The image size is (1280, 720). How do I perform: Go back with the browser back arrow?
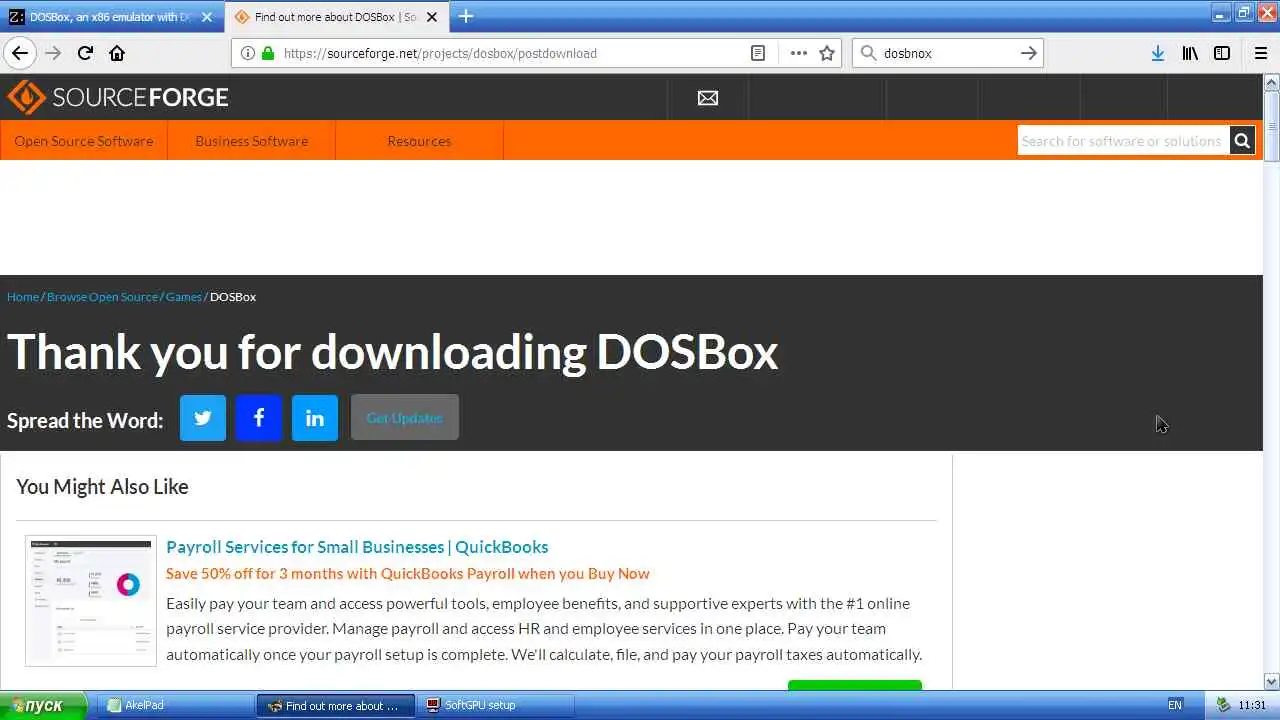(x=20, y=53)
